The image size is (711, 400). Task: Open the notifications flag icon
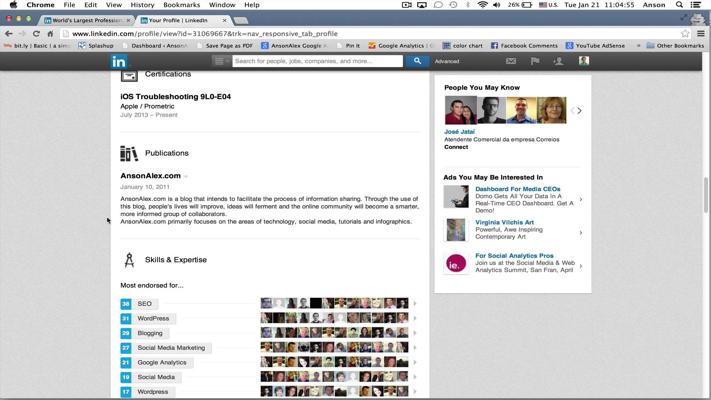tap(535, 61)
